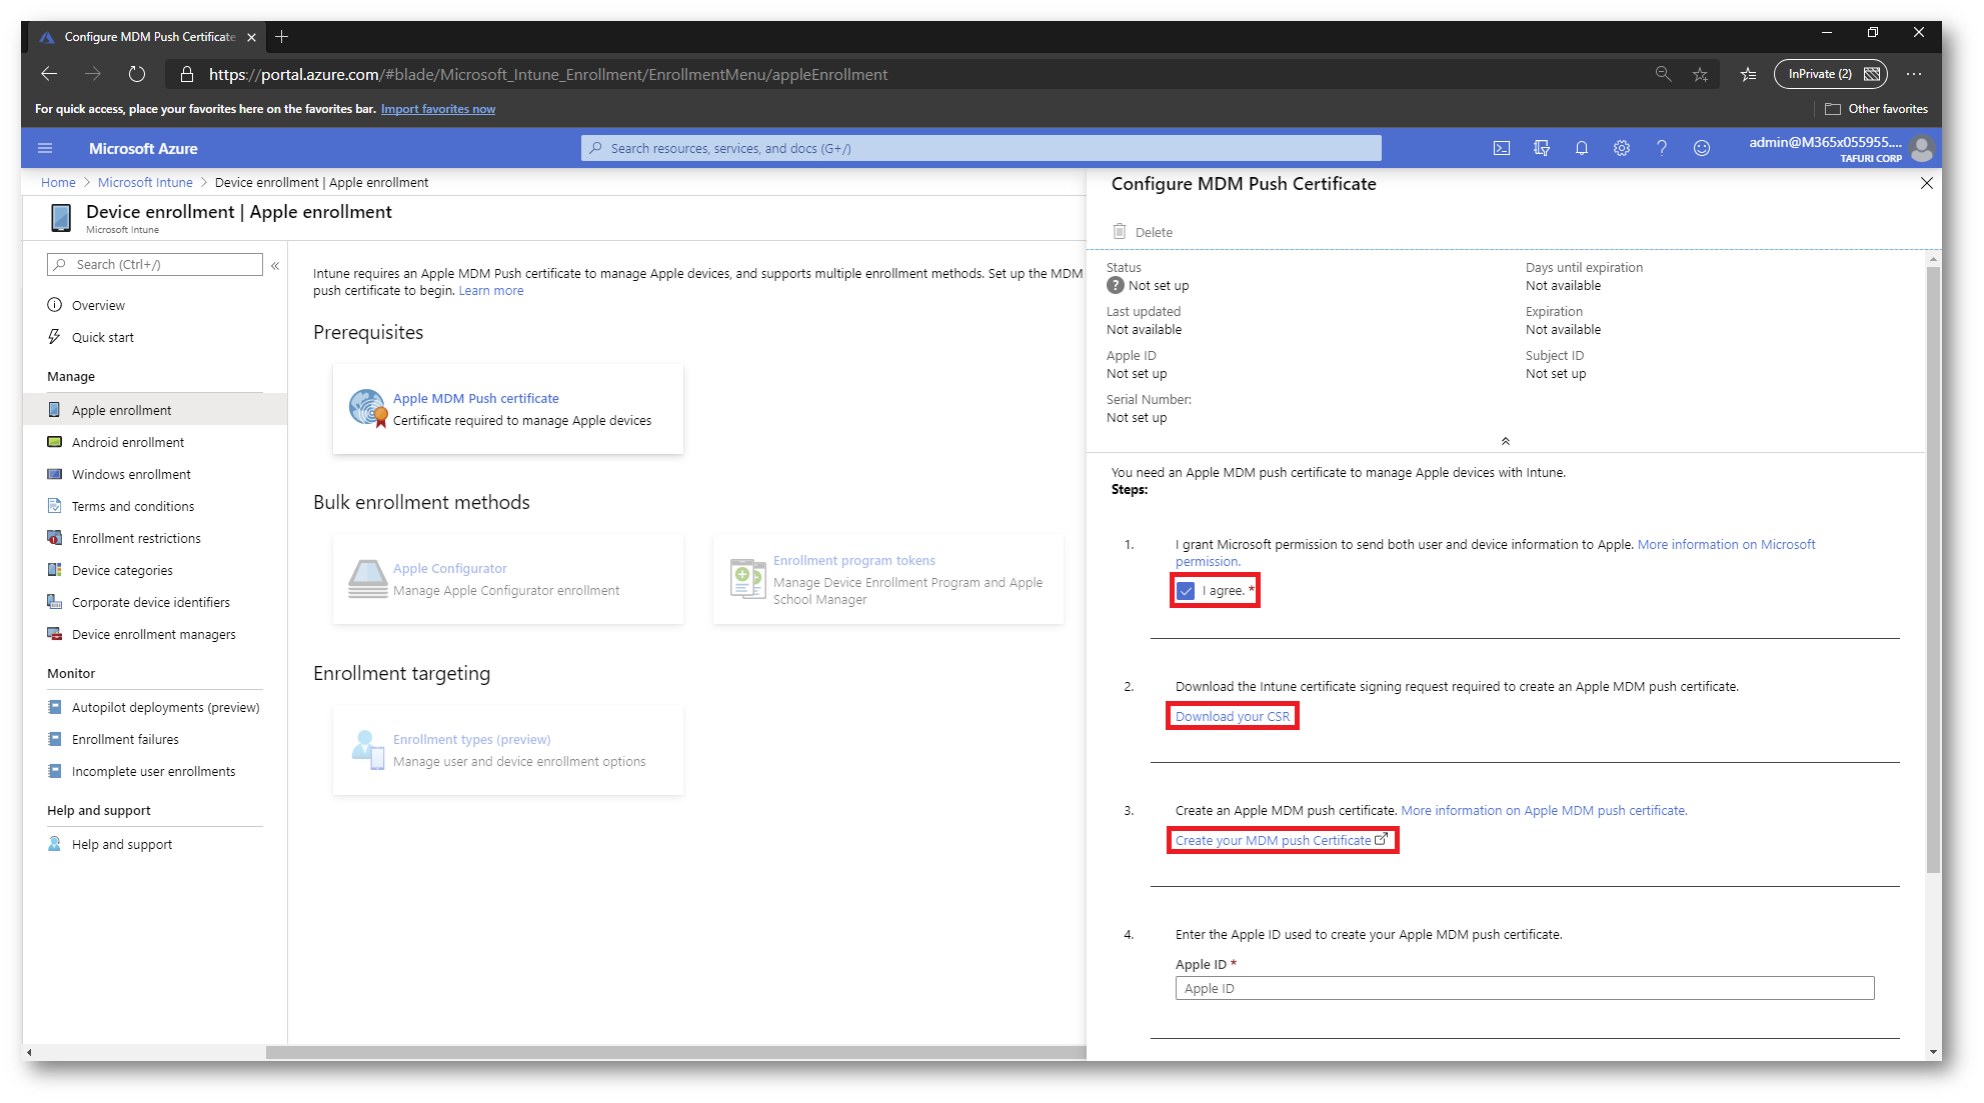The image size is (1984, 1103).
Task: Click the side menu Search (Ctrl+/) box
Action: (x=155, y=264)
